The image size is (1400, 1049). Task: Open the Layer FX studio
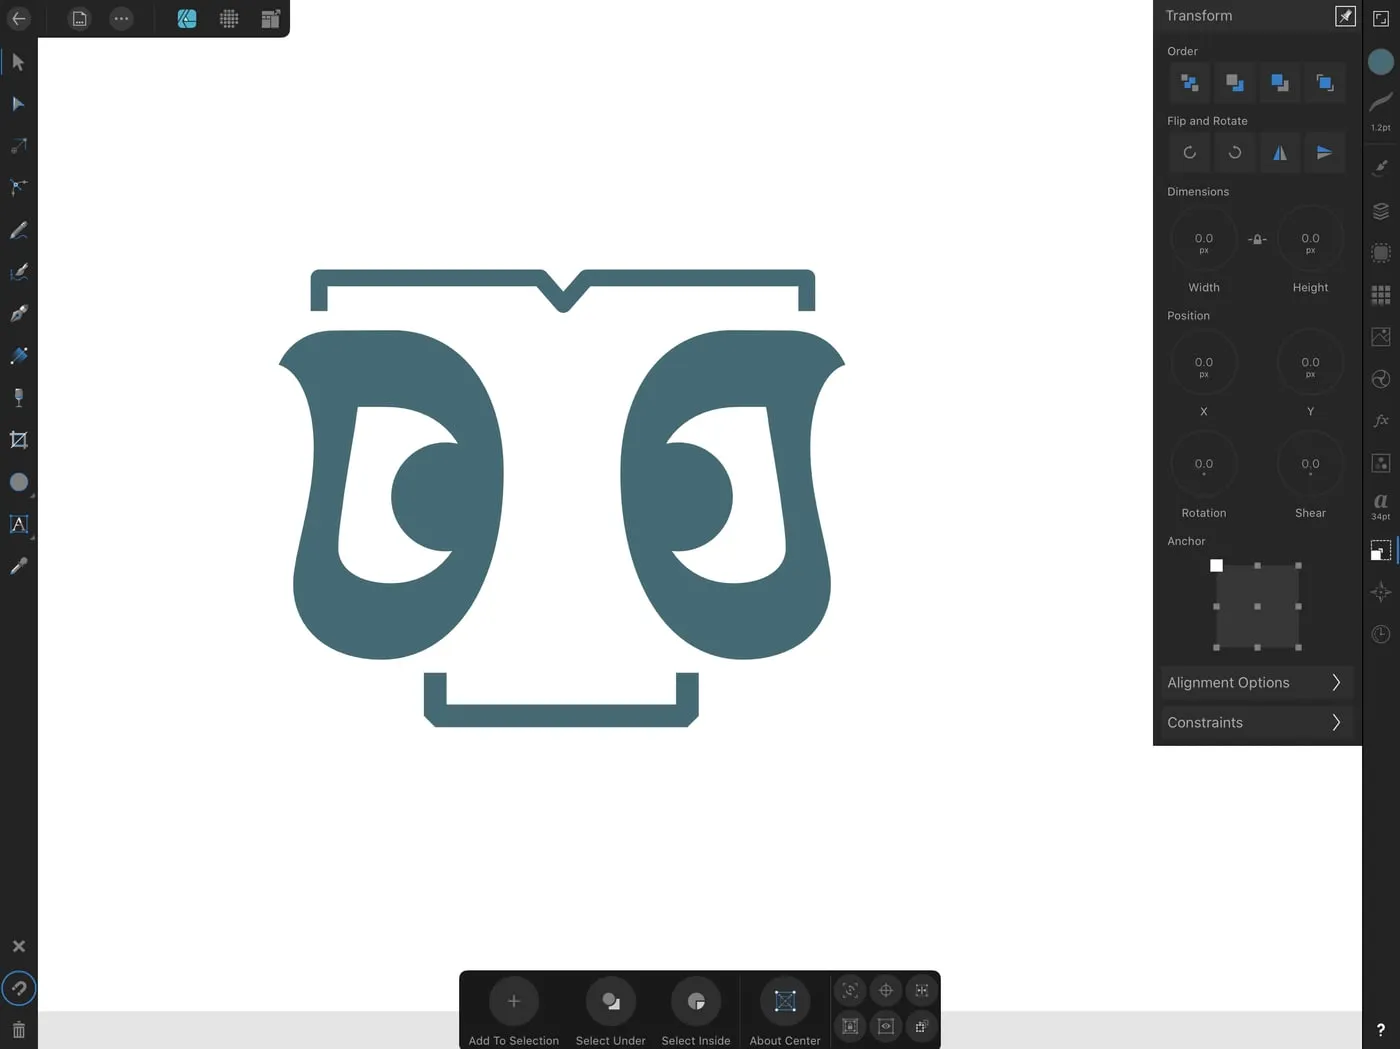point(1381,421)
